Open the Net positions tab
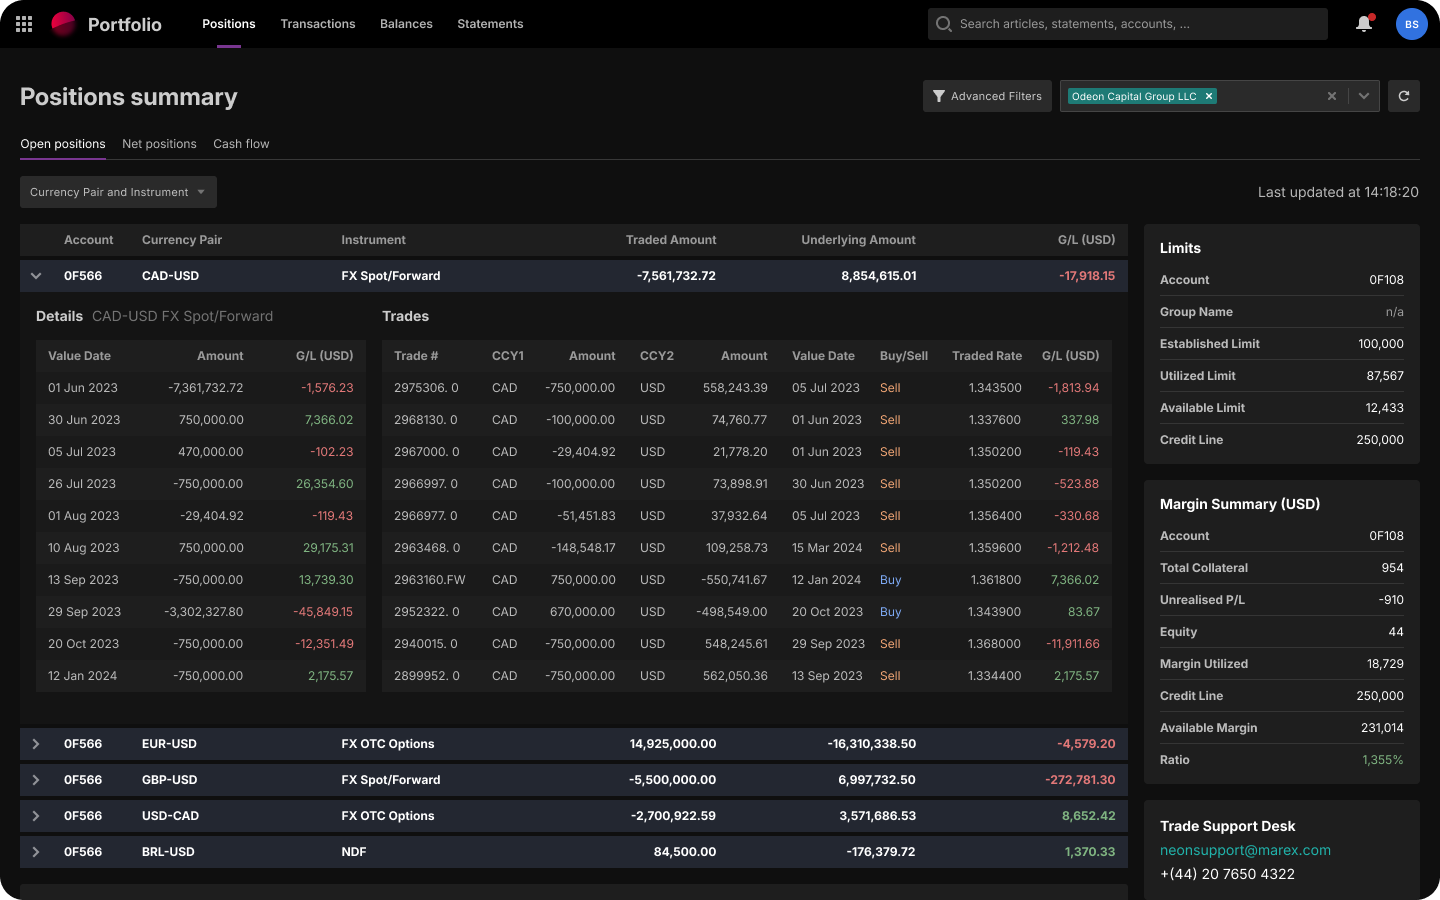Viewport: 1440px width, 900px height. pyautogui.click(x=159, y=144)
